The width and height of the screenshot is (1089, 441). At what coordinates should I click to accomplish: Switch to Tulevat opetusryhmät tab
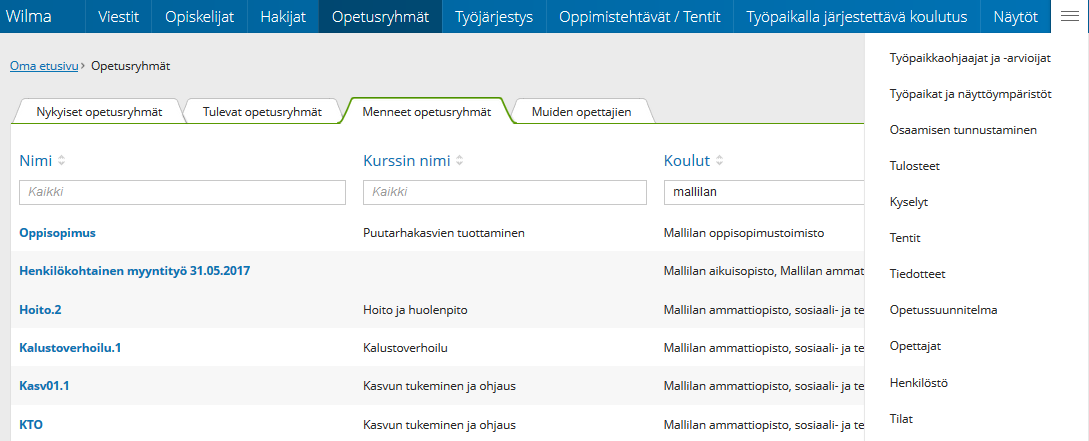pyautogui.click(x=263, y=111)
